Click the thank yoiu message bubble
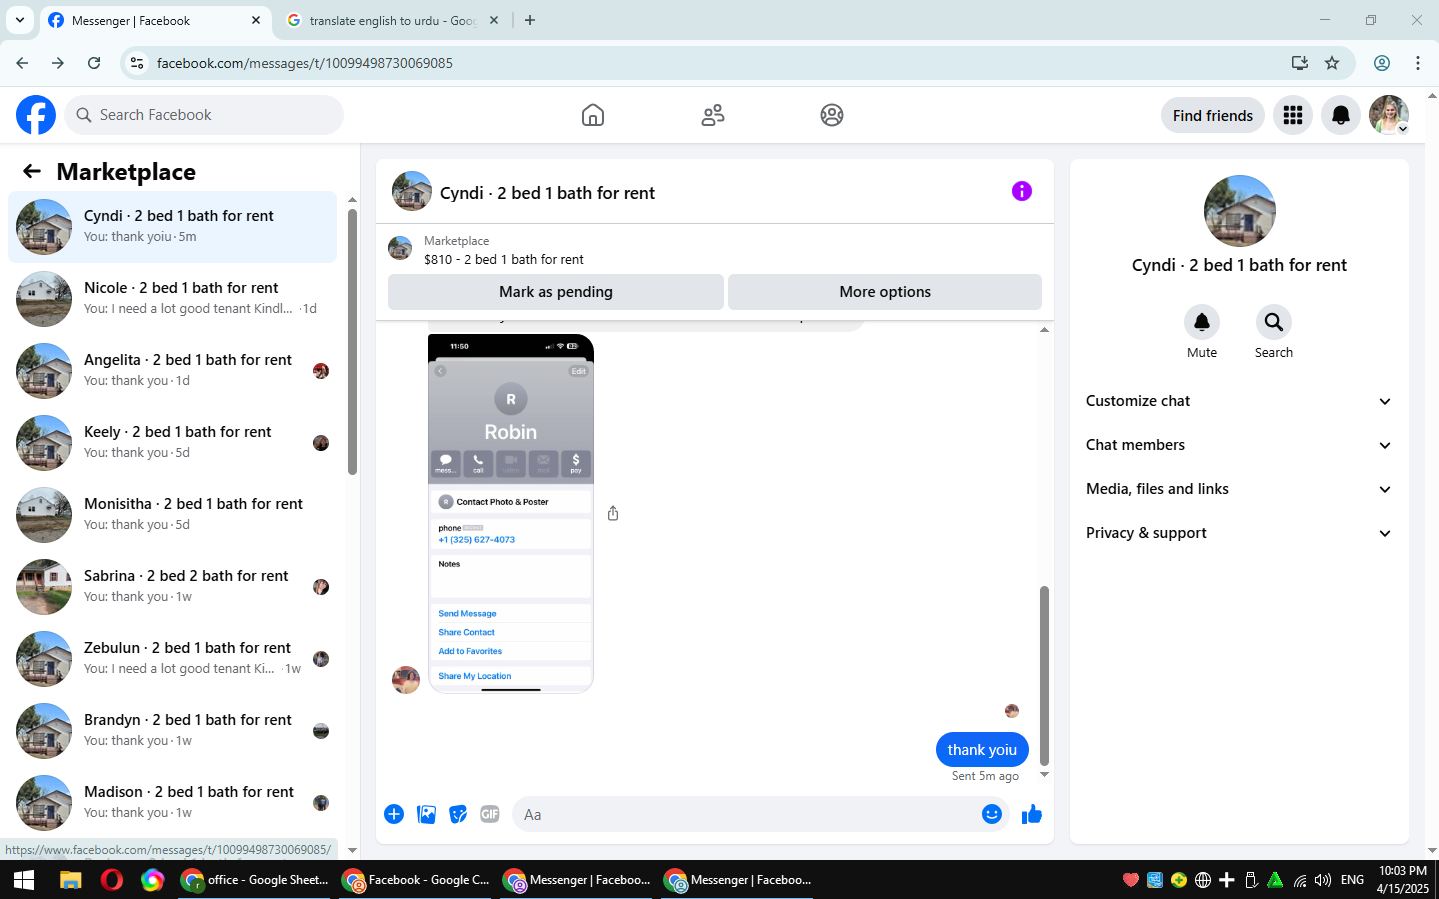Viewport: 1439px width, 899px height. (x=982, y=750)
